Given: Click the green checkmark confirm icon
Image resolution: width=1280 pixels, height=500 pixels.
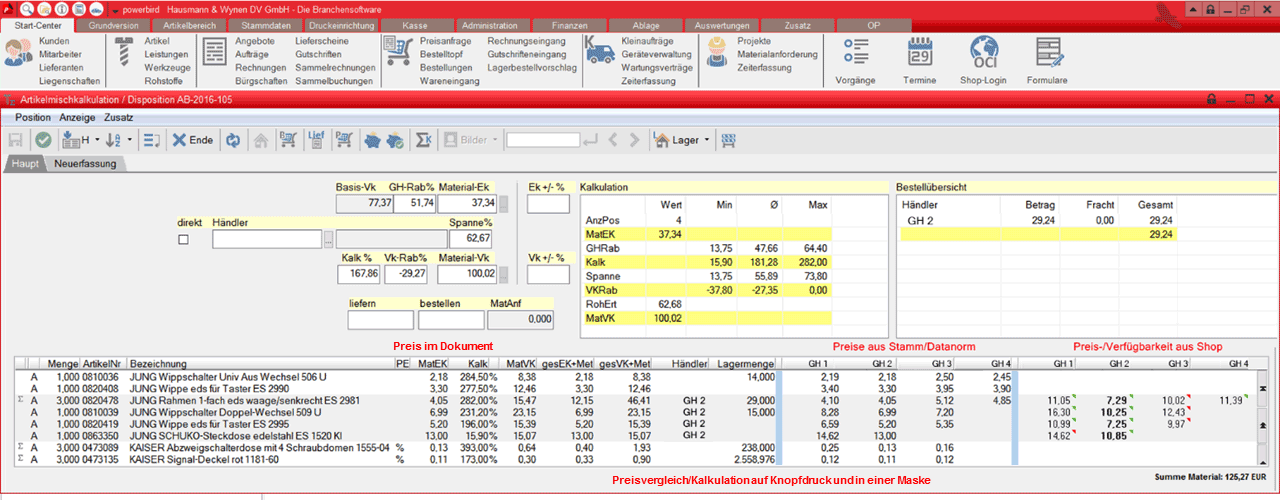Looking at the screenshot, I should pyautogui.click(x=43, y=140).
